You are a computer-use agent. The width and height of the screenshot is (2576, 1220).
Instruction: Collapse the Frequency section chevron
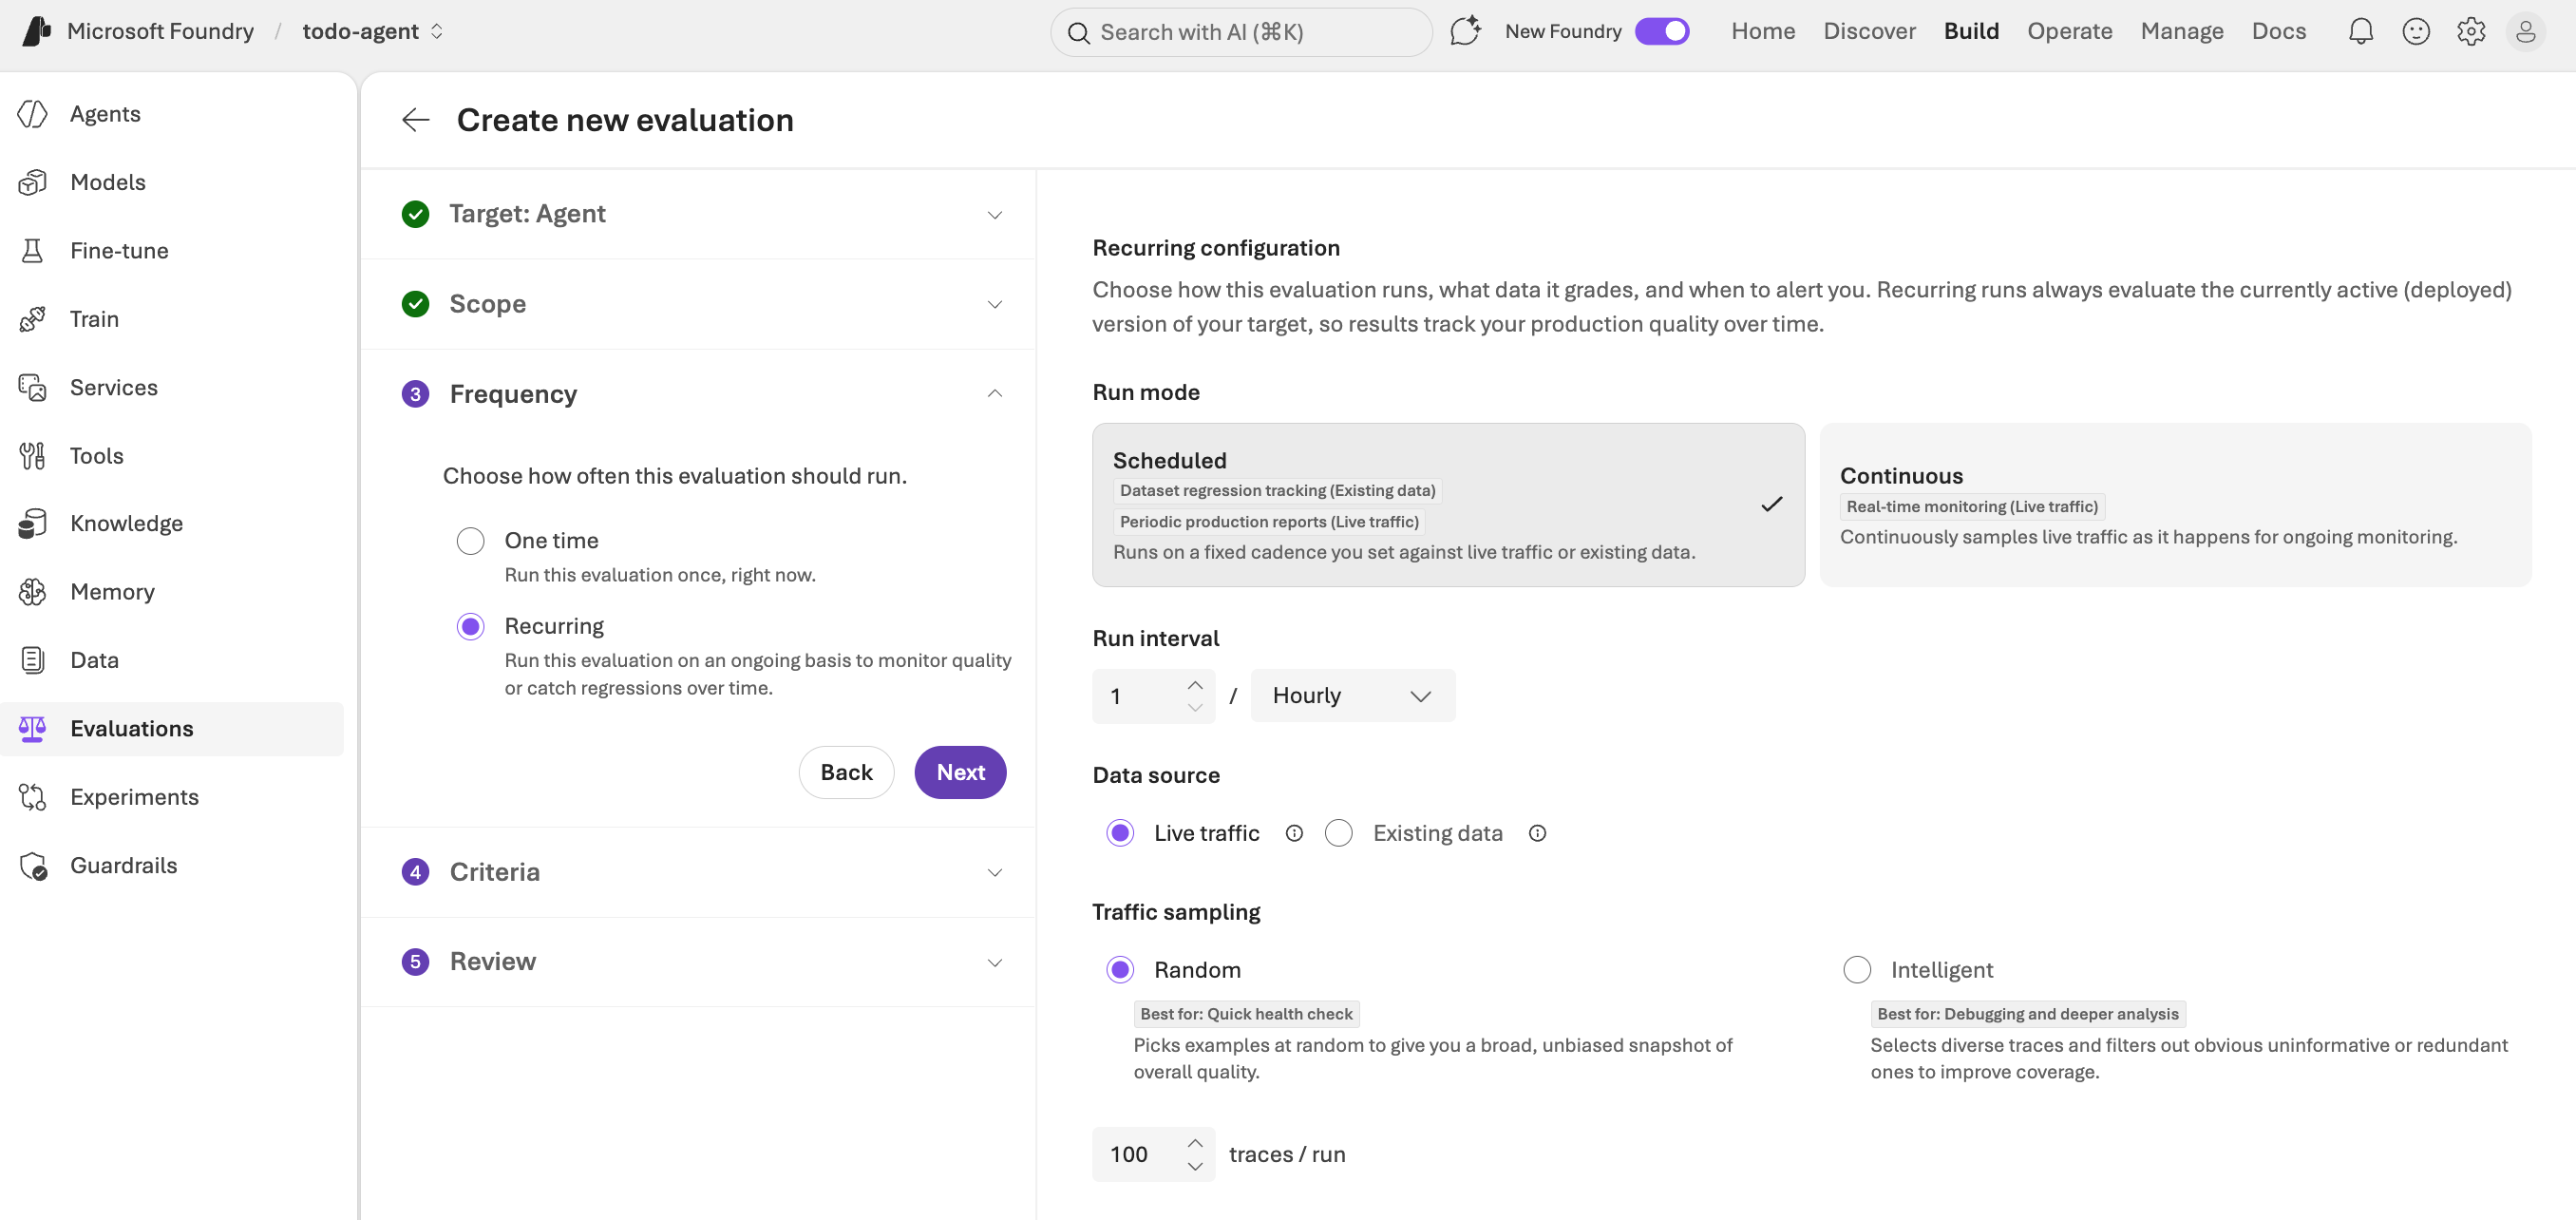(x=994, y=394)
